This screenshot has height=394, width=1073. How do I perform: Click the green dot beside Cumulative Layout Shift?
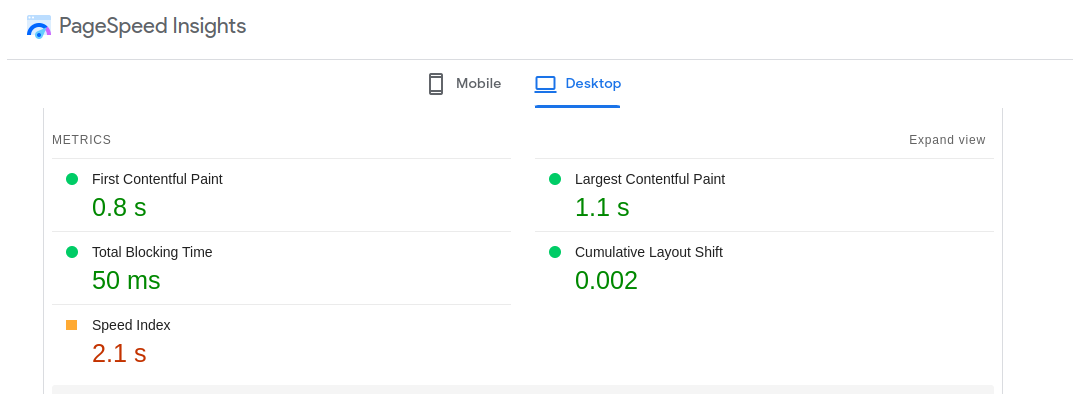555,252
